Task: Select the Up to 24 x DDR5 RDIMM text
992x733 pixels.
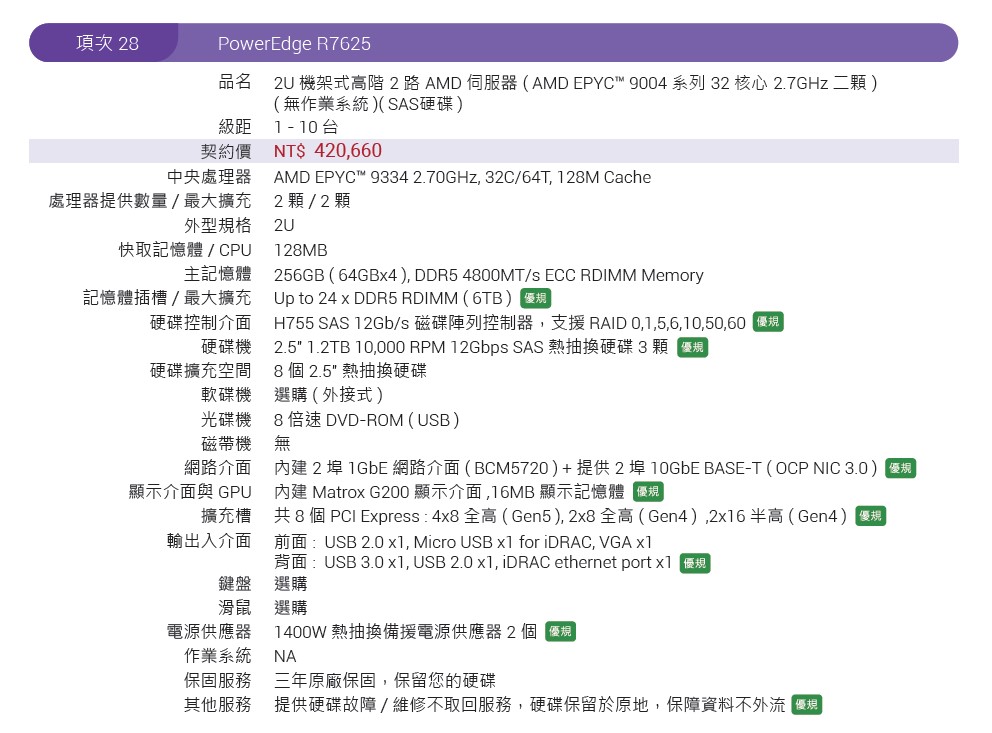Action: pyautogui.click(x=393, y=298)
